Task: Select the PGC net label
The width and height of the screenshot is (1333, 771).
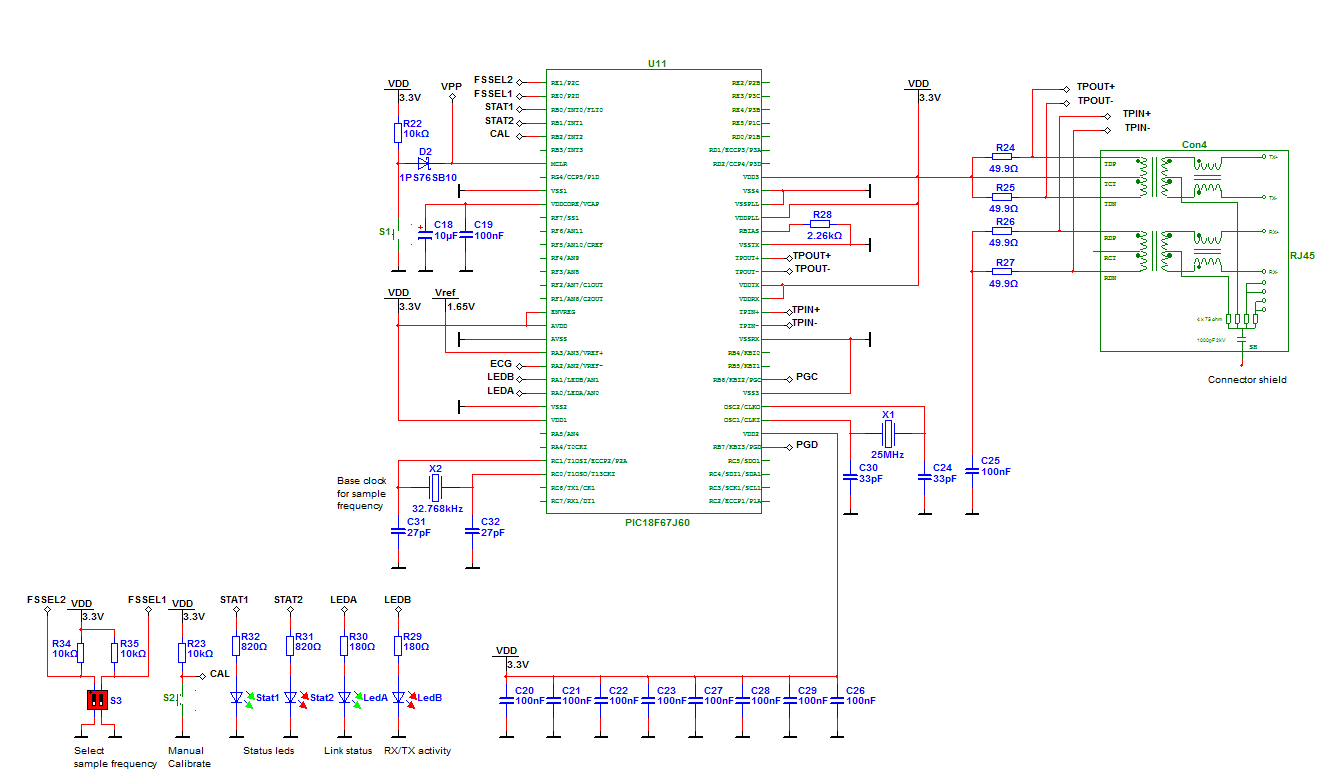Action: (807, 378)
